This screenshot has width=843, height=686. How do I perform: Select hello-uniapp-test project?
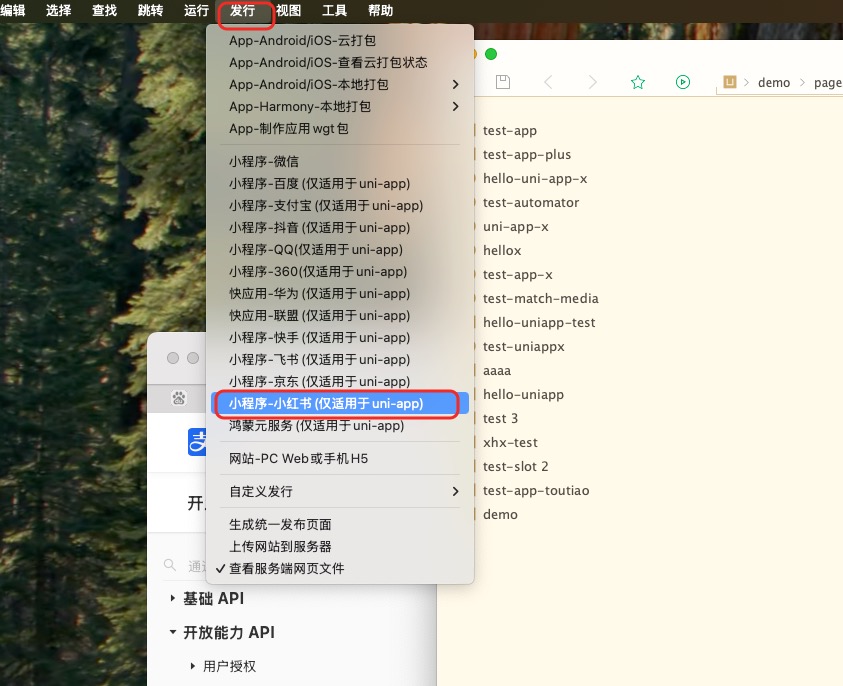[x=539, y=323]
